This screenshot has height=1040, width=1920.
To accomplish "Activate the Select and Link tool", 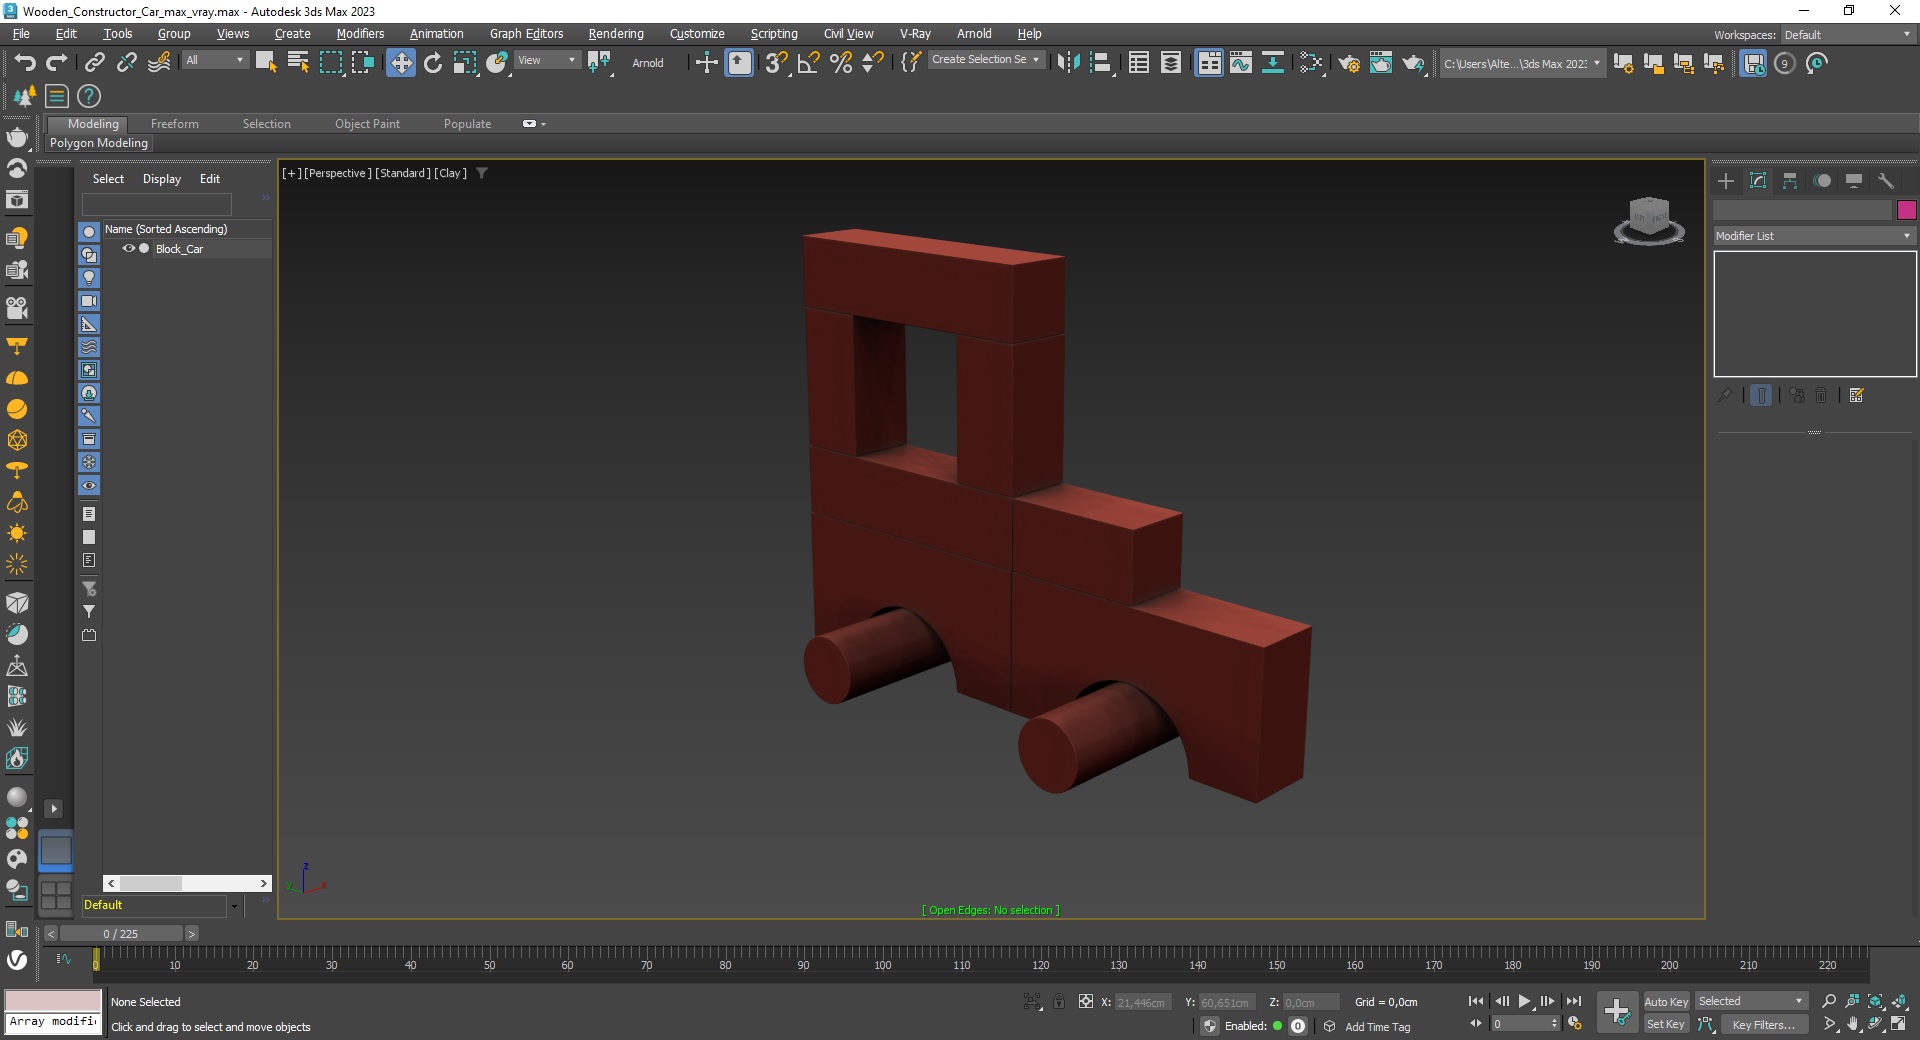I will [94, 63].
